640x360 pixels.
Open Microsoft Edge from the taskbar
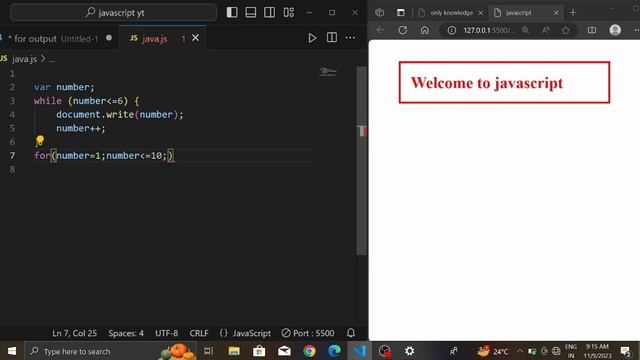click(334, 351)
